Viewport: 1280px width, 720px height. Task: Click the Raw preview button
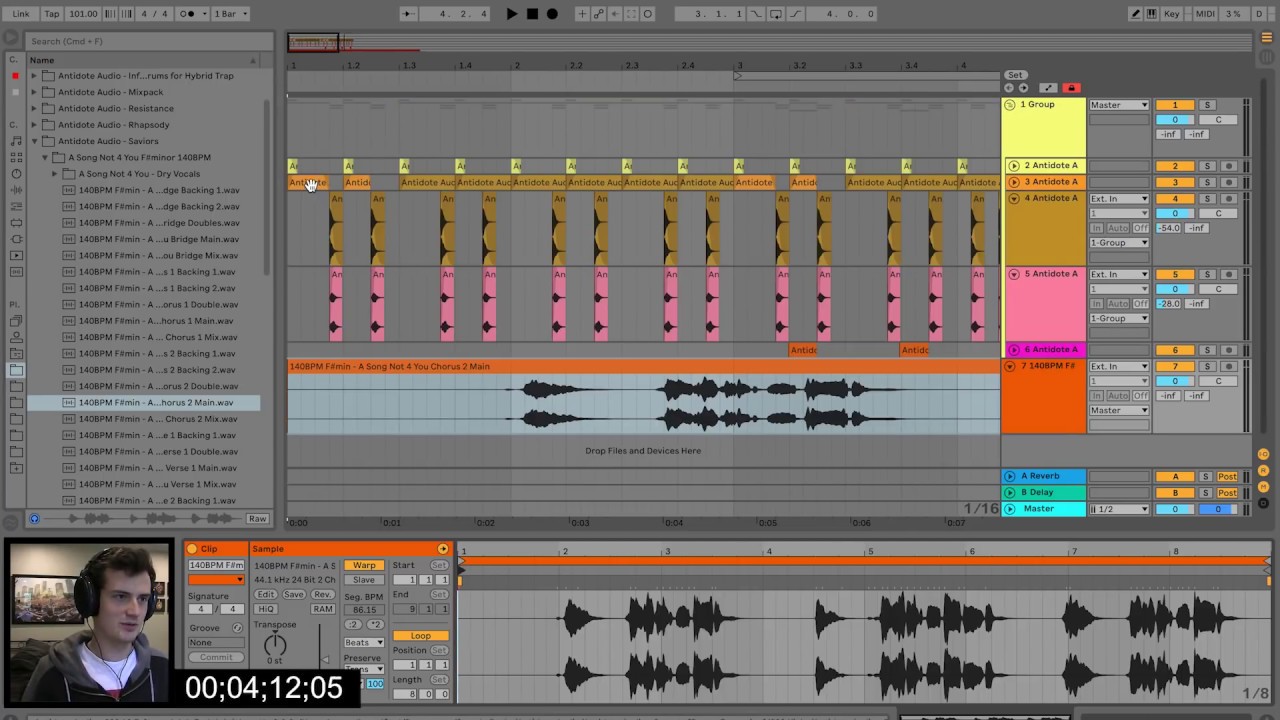257,519
